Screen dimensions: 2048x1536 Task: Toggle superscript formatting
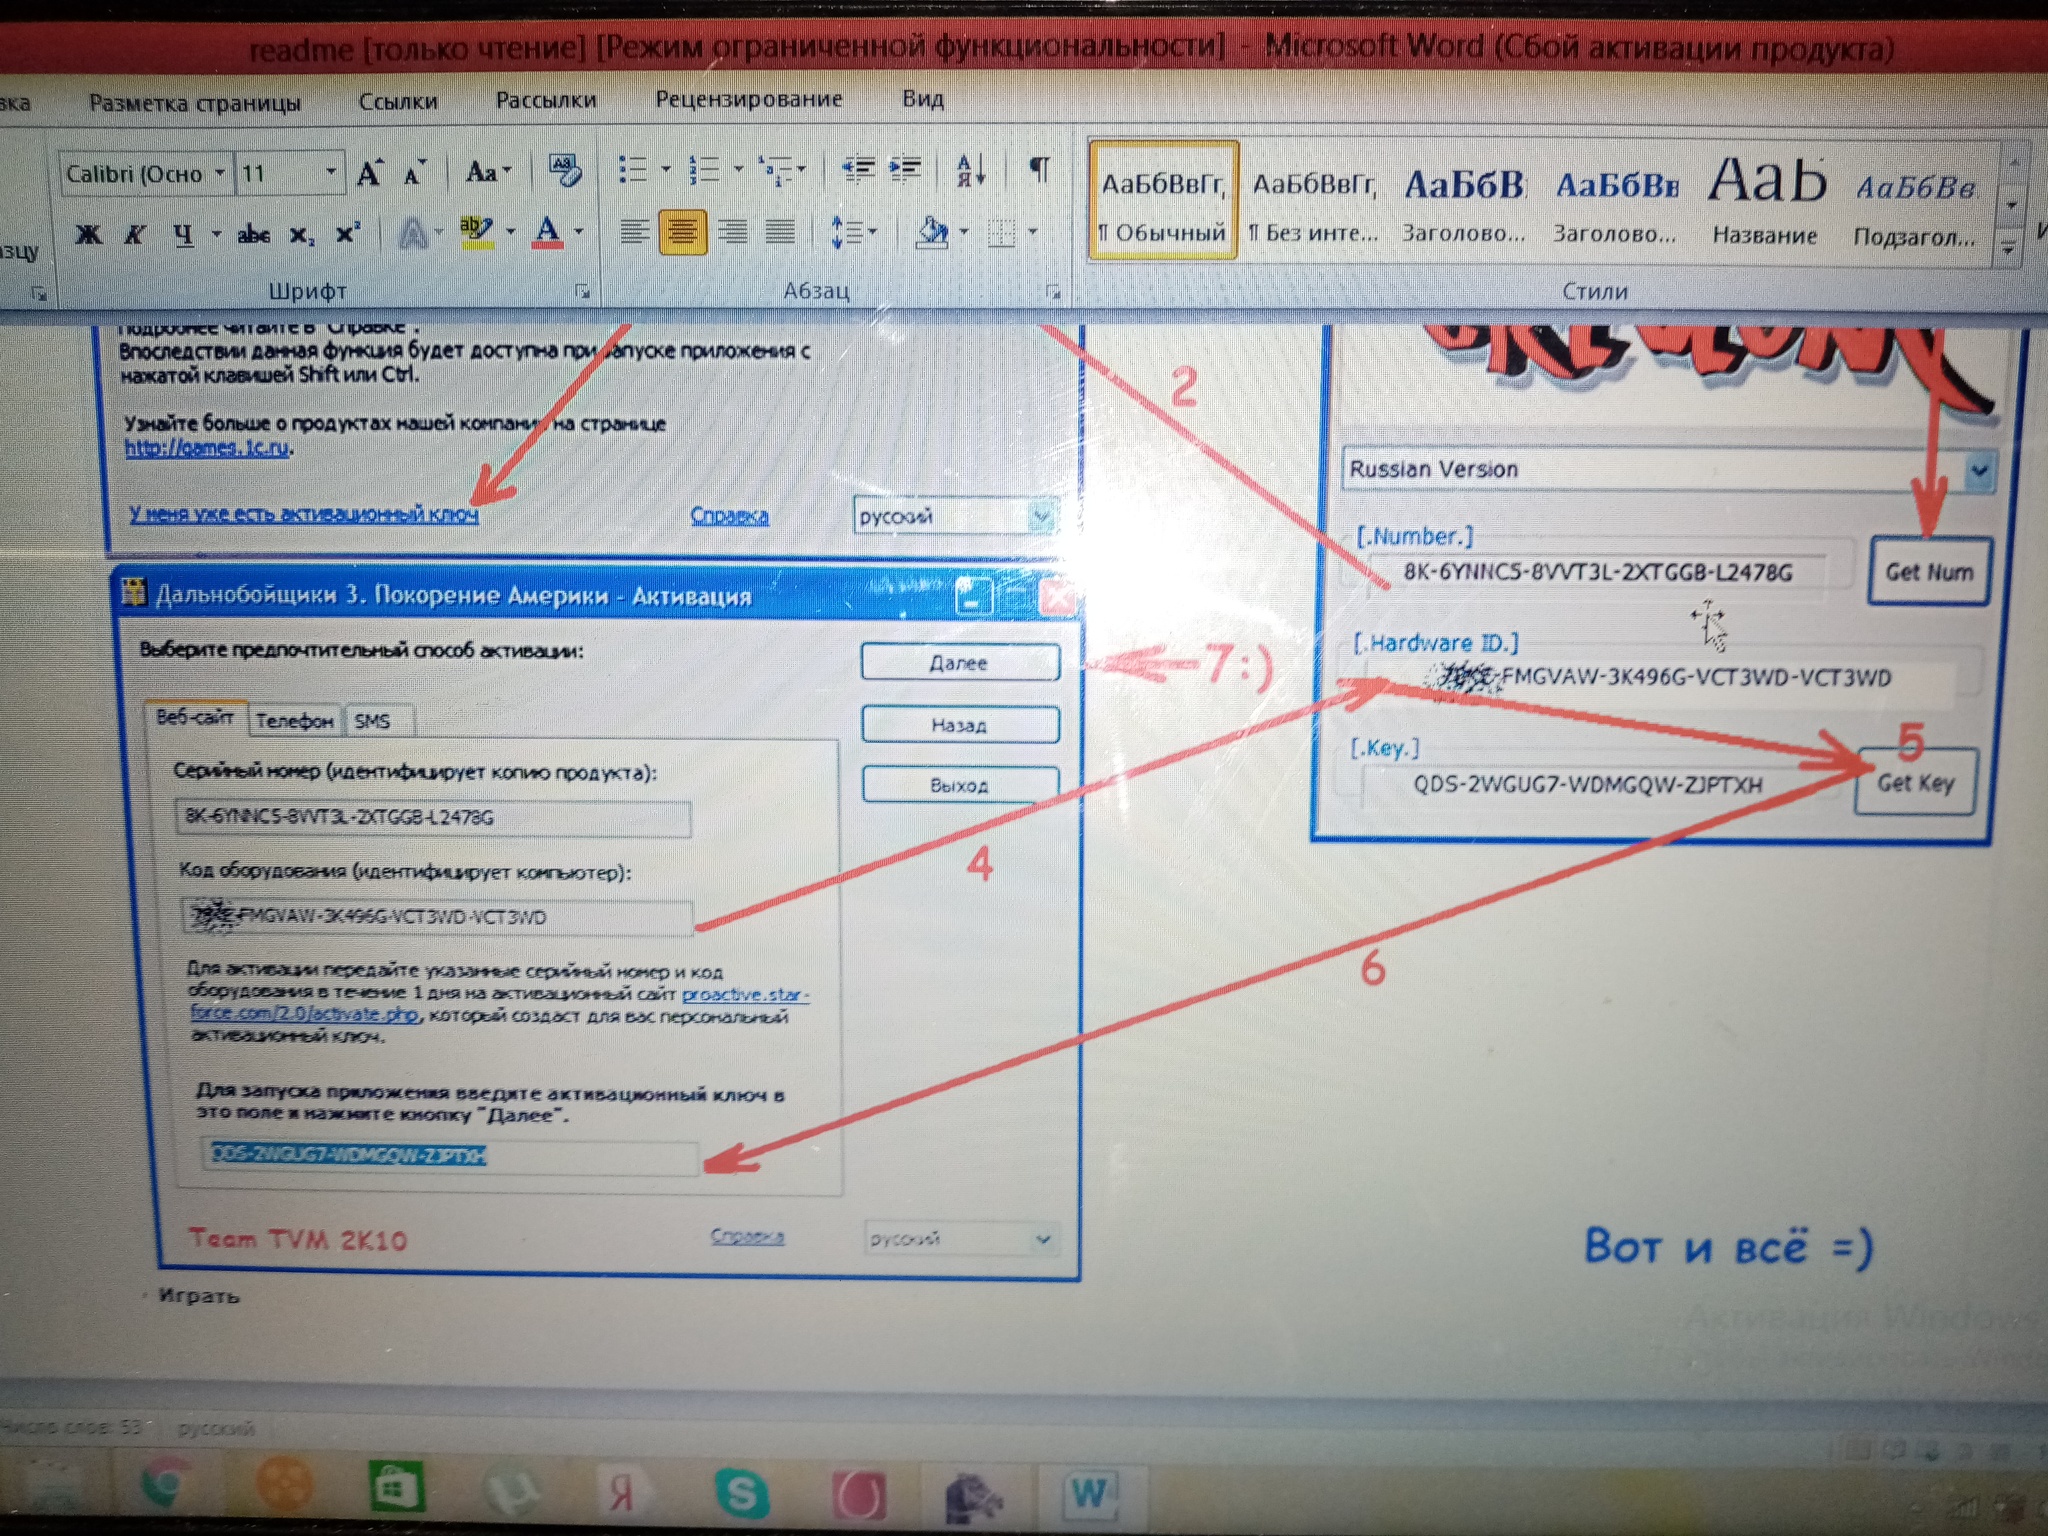pyautogui.click(x=346, y=234)
